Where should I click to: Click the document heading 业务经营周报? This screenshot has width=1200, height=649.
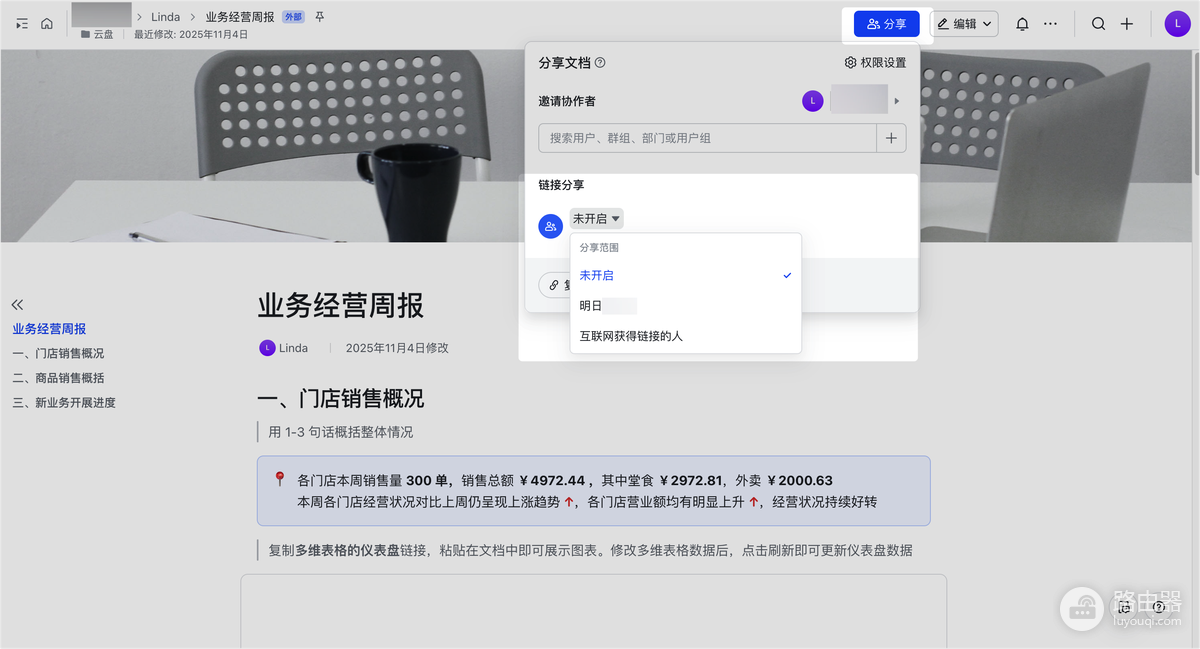coord(341,305)
